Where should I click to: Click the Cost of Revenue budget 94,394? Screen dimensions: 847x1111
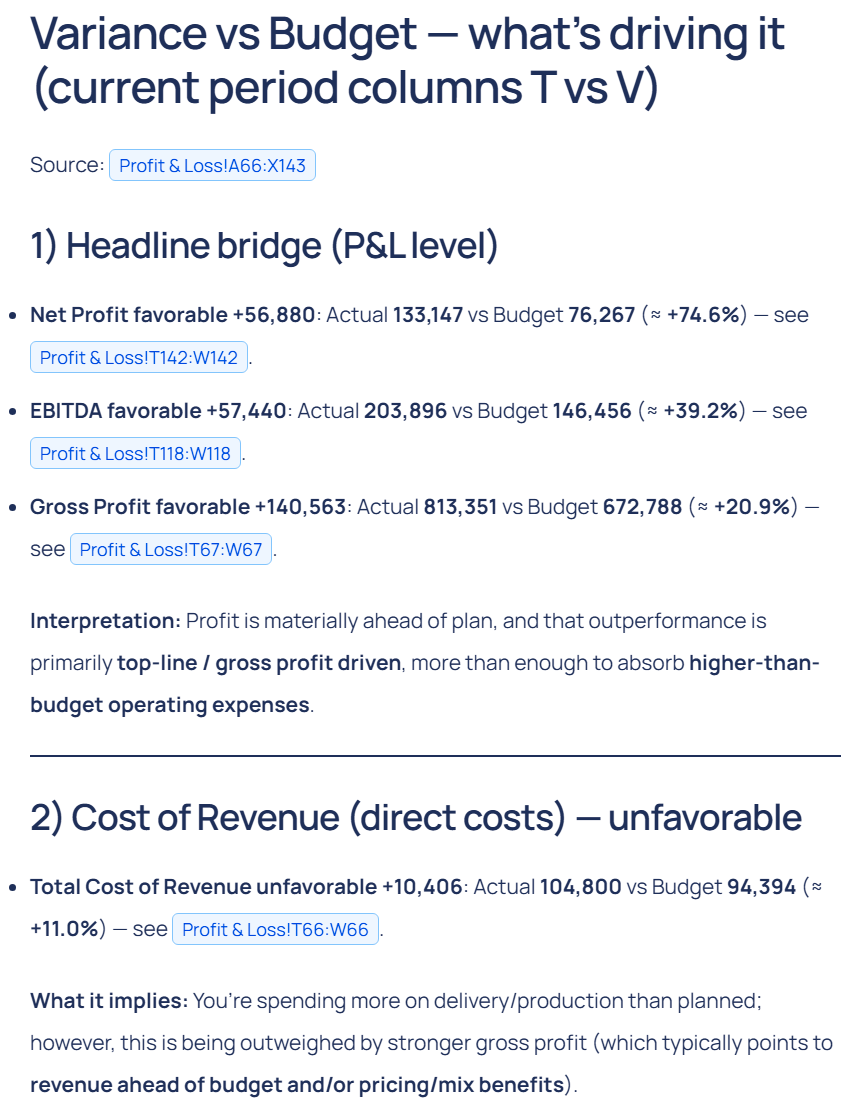click(x=747, y=887)
